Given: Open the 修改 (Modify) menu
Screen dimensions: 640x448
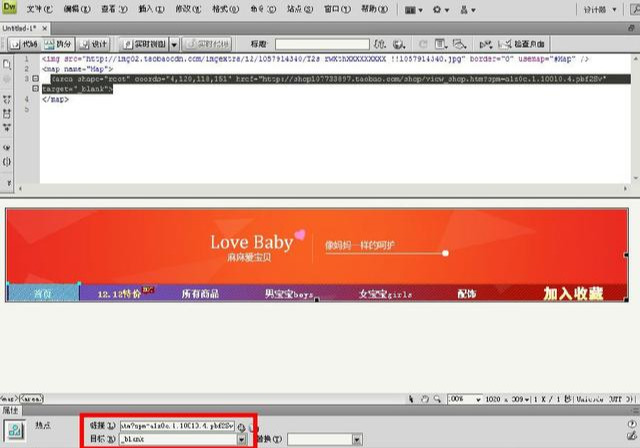Looking at the screenshot, I should pyautogui.click(x=188, y=9).
